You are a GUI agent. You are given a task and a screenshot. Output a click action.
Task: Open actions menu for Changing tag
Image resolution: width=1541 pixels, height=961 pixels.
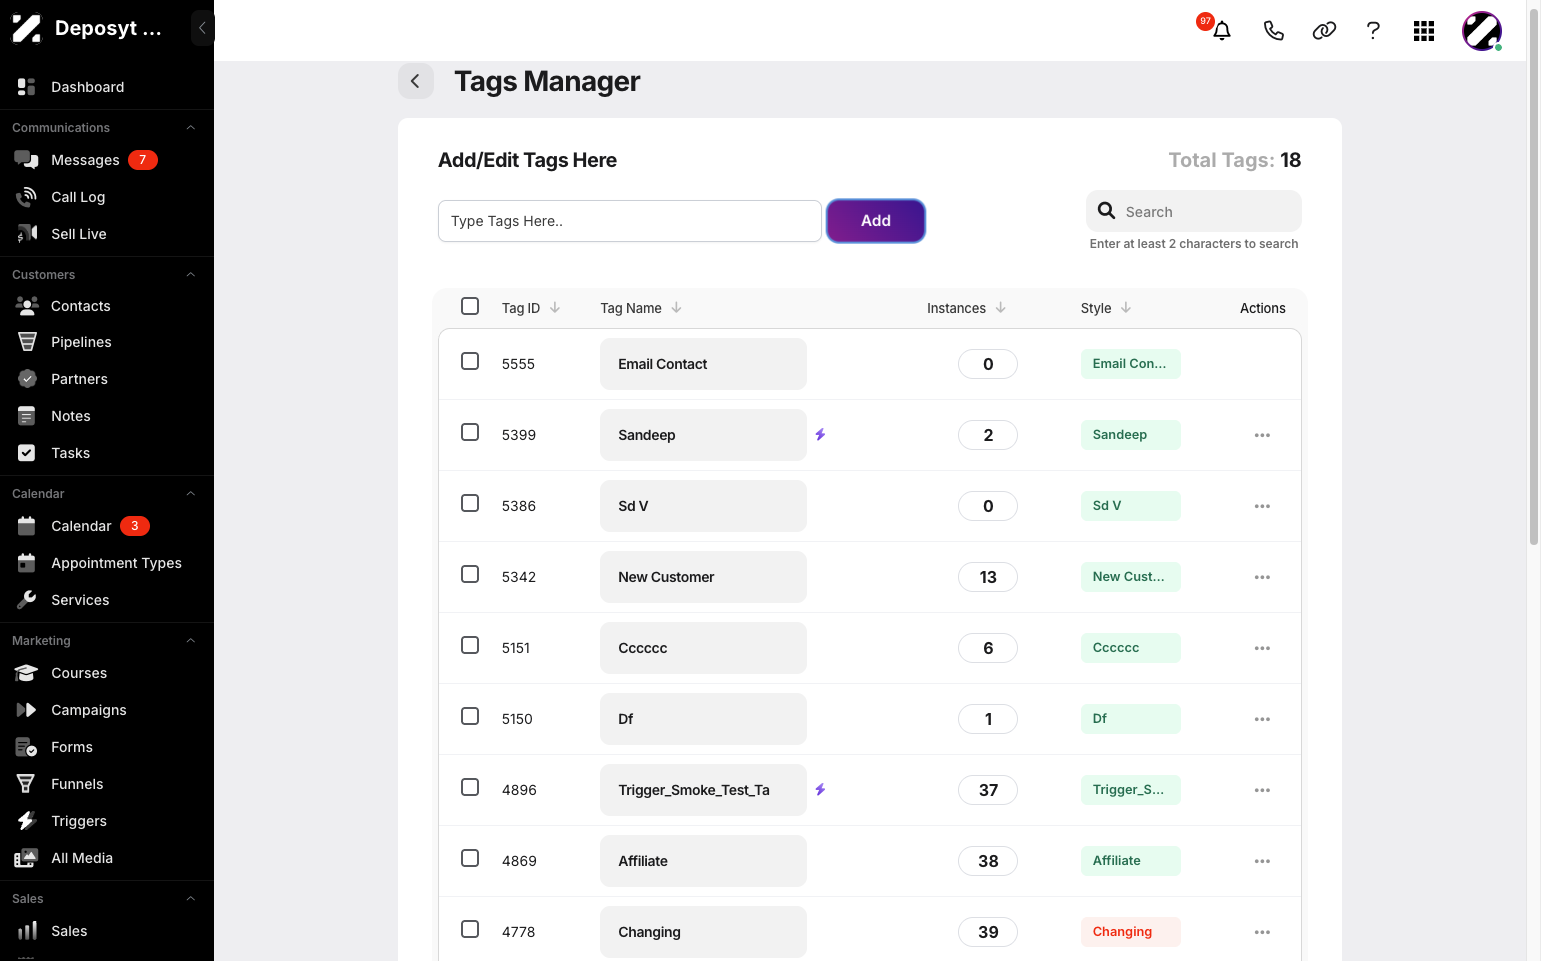click(1262, 932)
